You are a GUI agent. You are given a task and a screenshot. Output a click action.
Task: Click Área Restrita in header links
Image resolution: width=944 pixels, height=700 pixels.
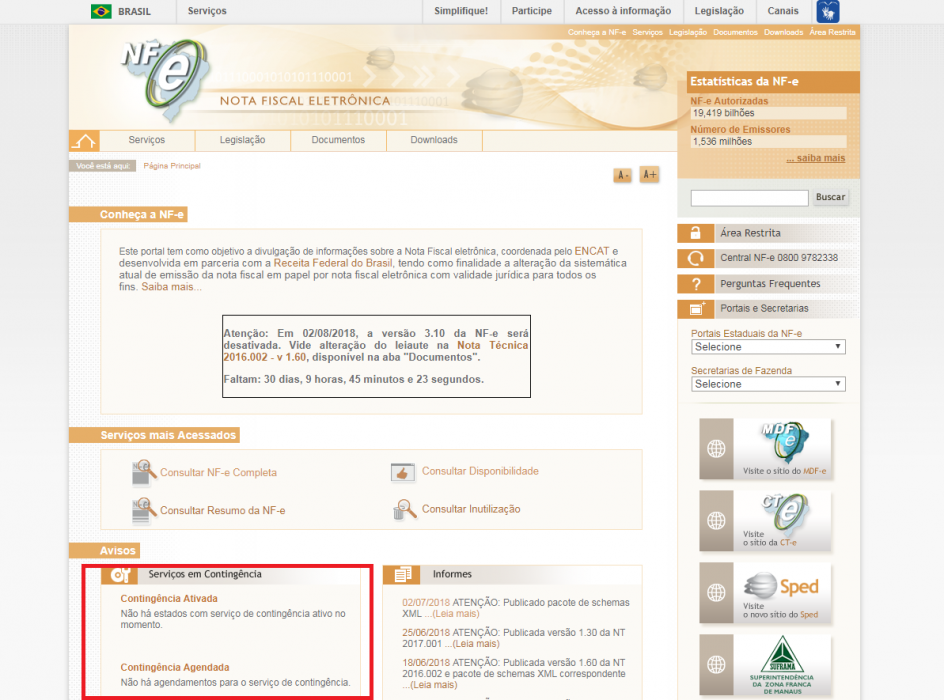pyautogui.click(x=832, y=33)
